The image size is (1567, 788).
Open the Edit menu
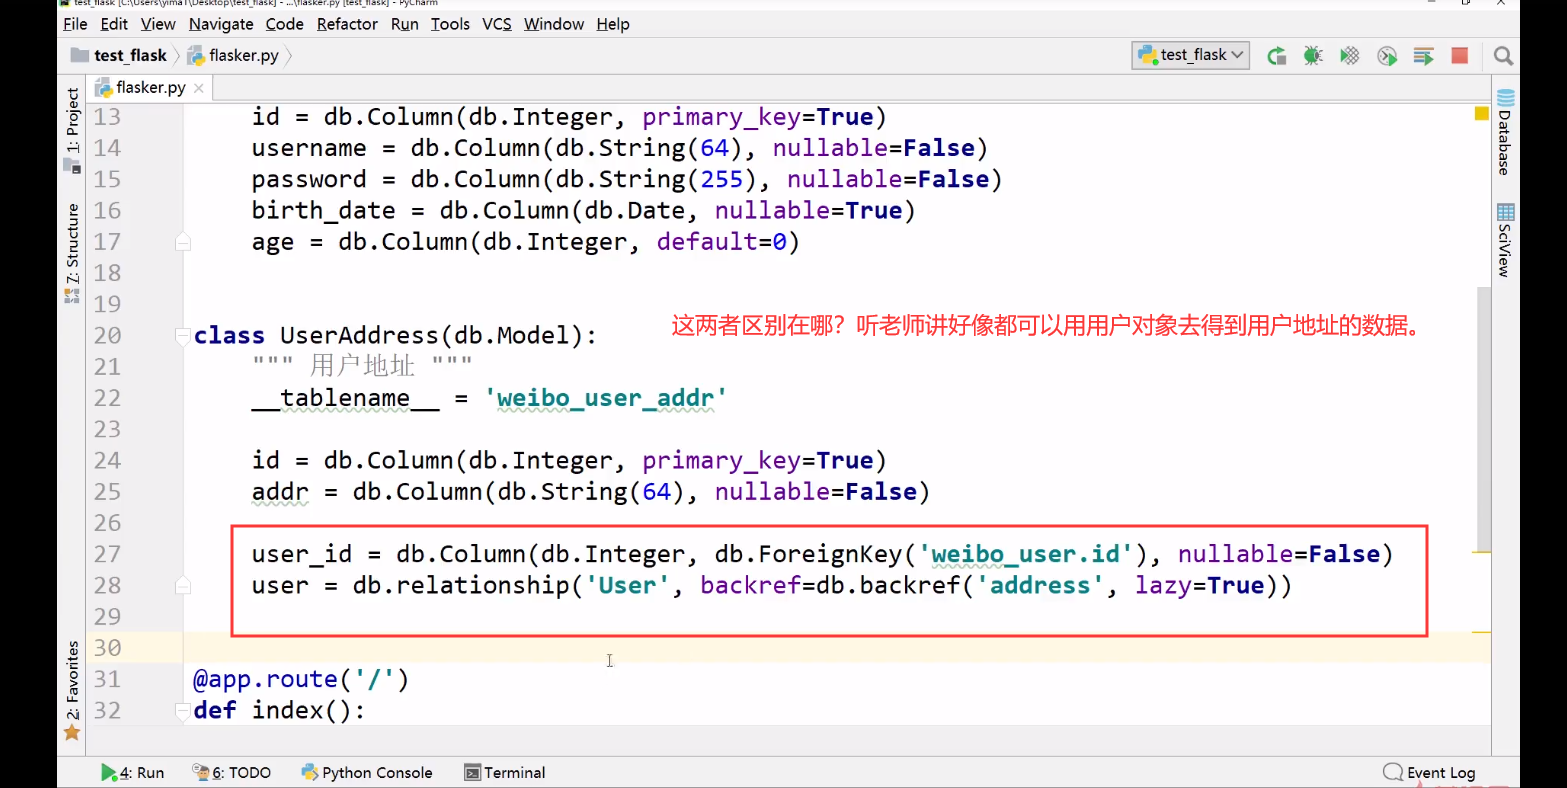pos(114,24)
